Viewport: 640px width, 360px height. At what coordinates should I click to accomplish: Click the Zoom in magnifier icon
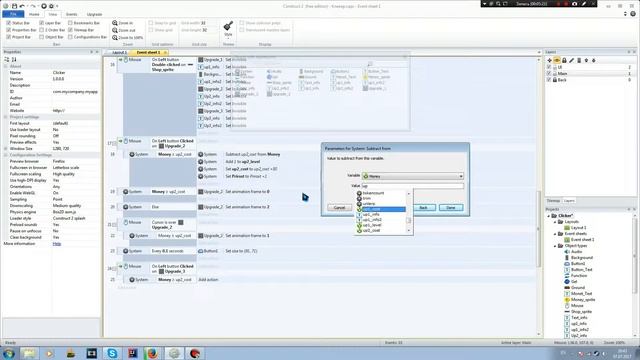pos(115,23)
